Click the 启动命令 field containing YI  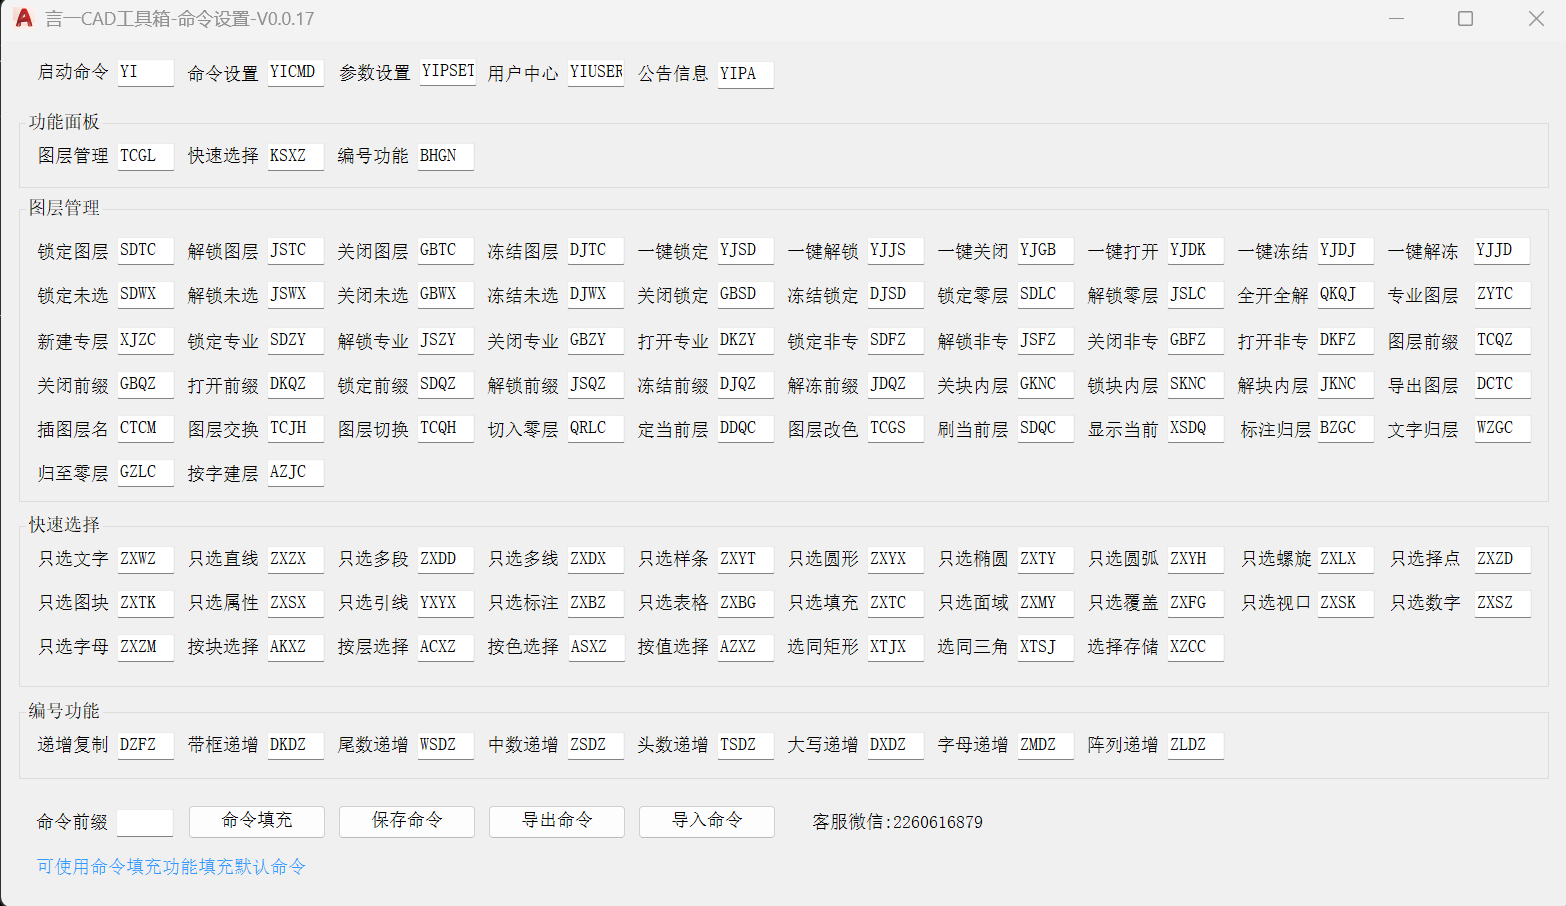click(x=145, y=73)
